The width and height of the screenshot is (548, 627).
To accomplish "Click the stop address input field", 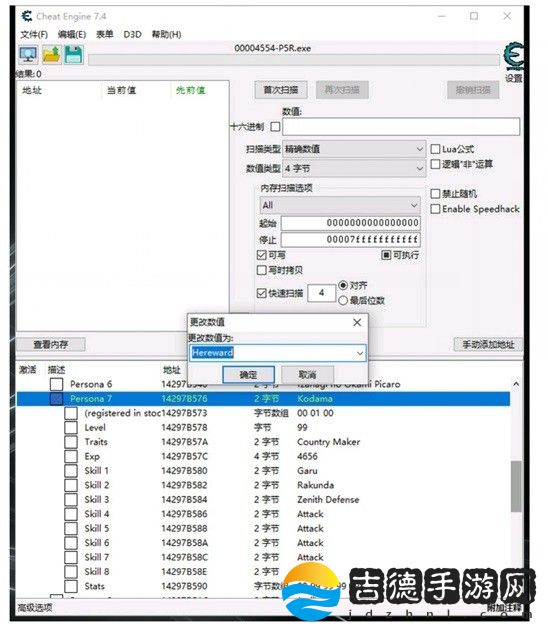I will 351,240.
